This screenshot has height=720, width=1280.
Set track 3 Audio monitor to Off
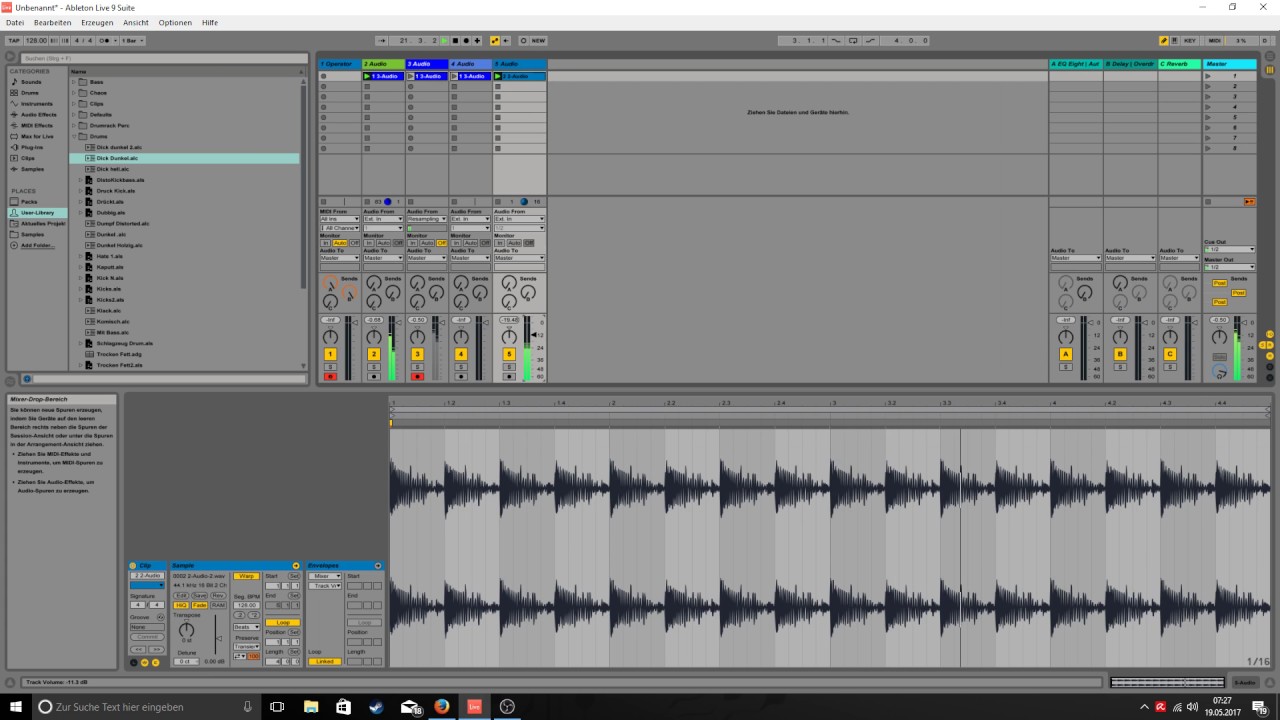441,243
